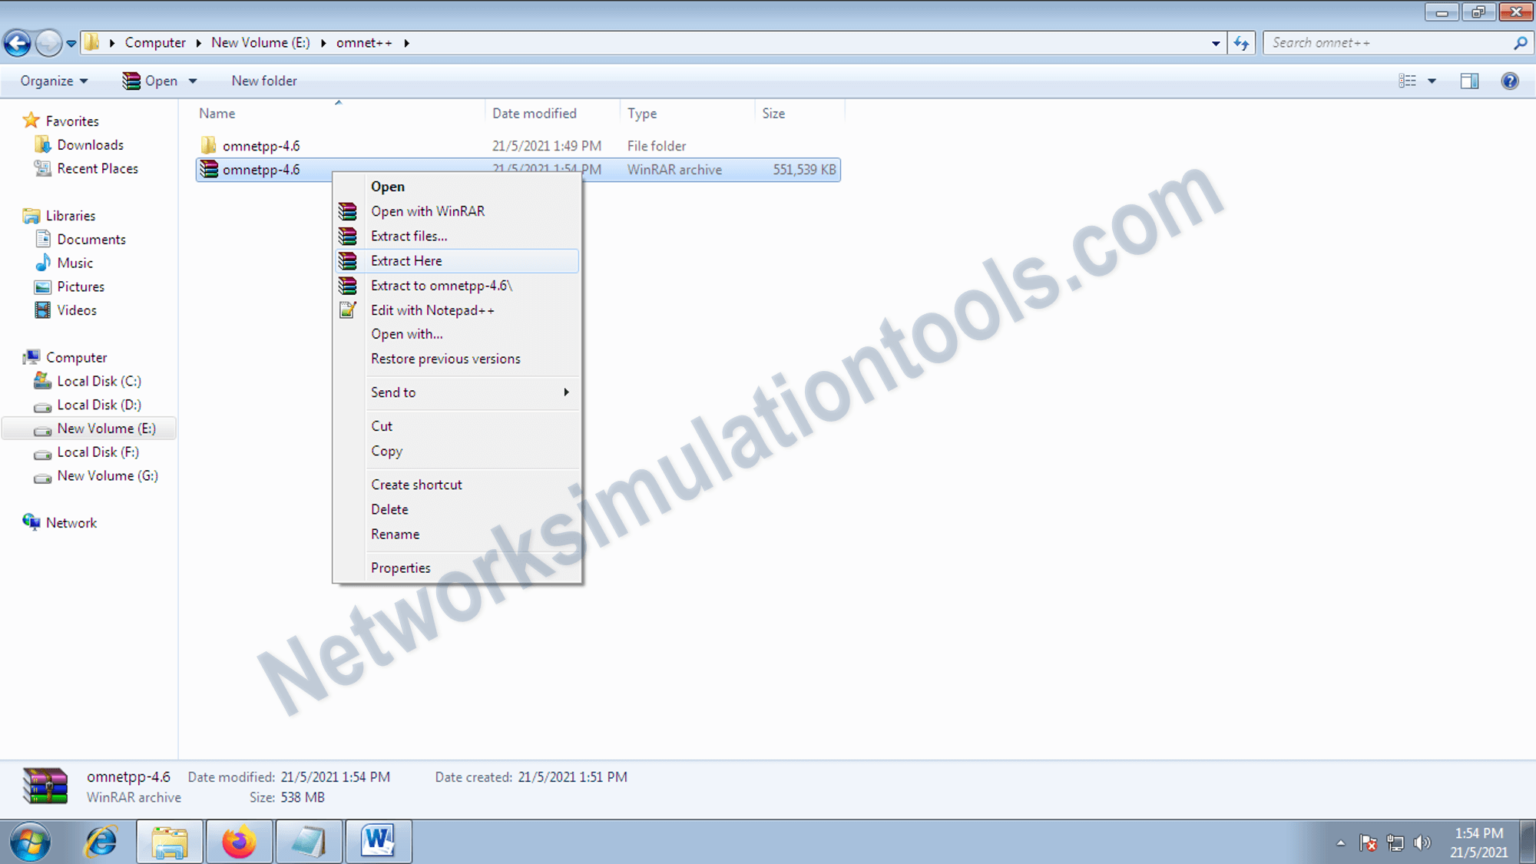Choose Extract Here from the context menu

(x=406, y=260)
